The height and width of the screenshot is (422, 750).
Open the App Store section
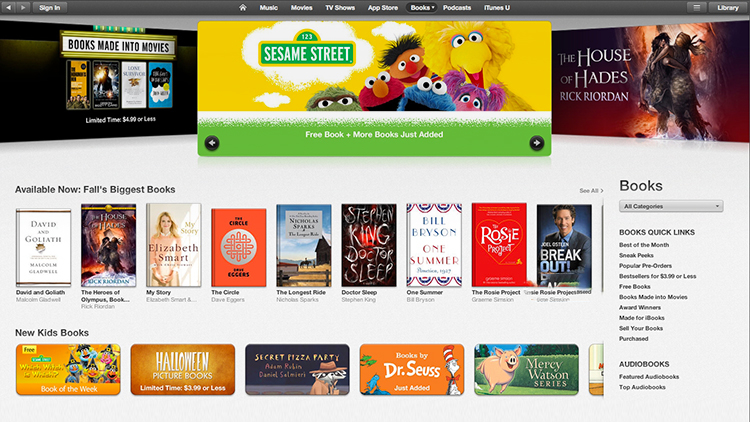coord(383,8)
